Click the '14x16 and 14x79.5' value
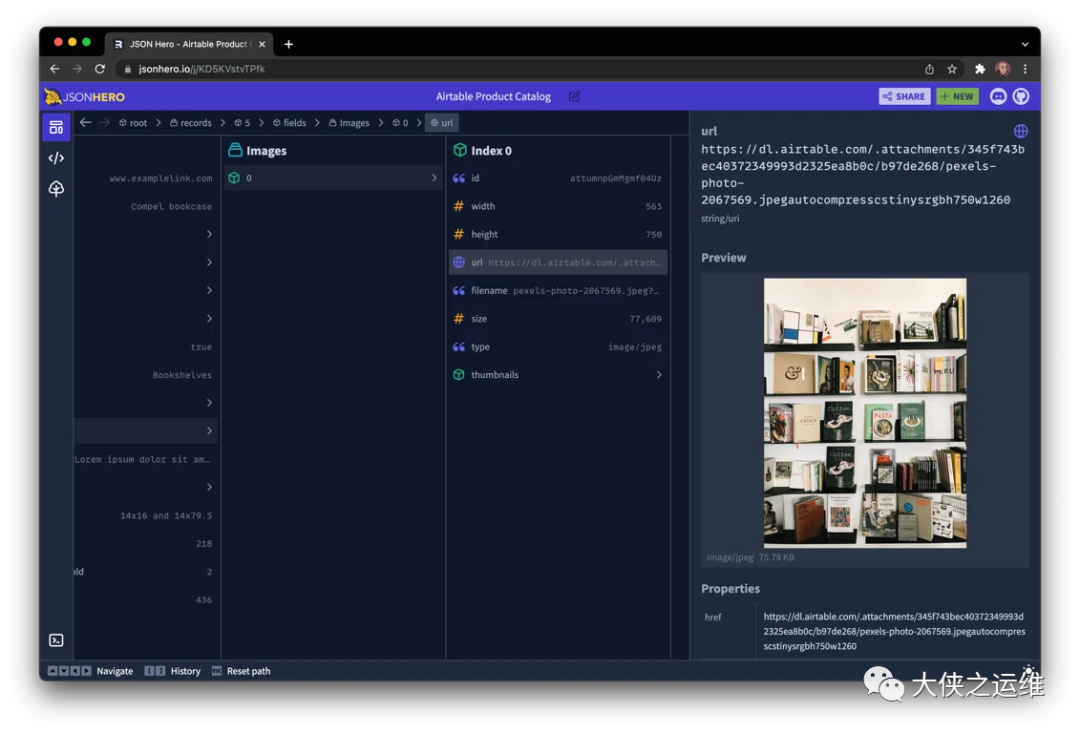Viewport: 1080px width, 733px height. pos(166,515)
